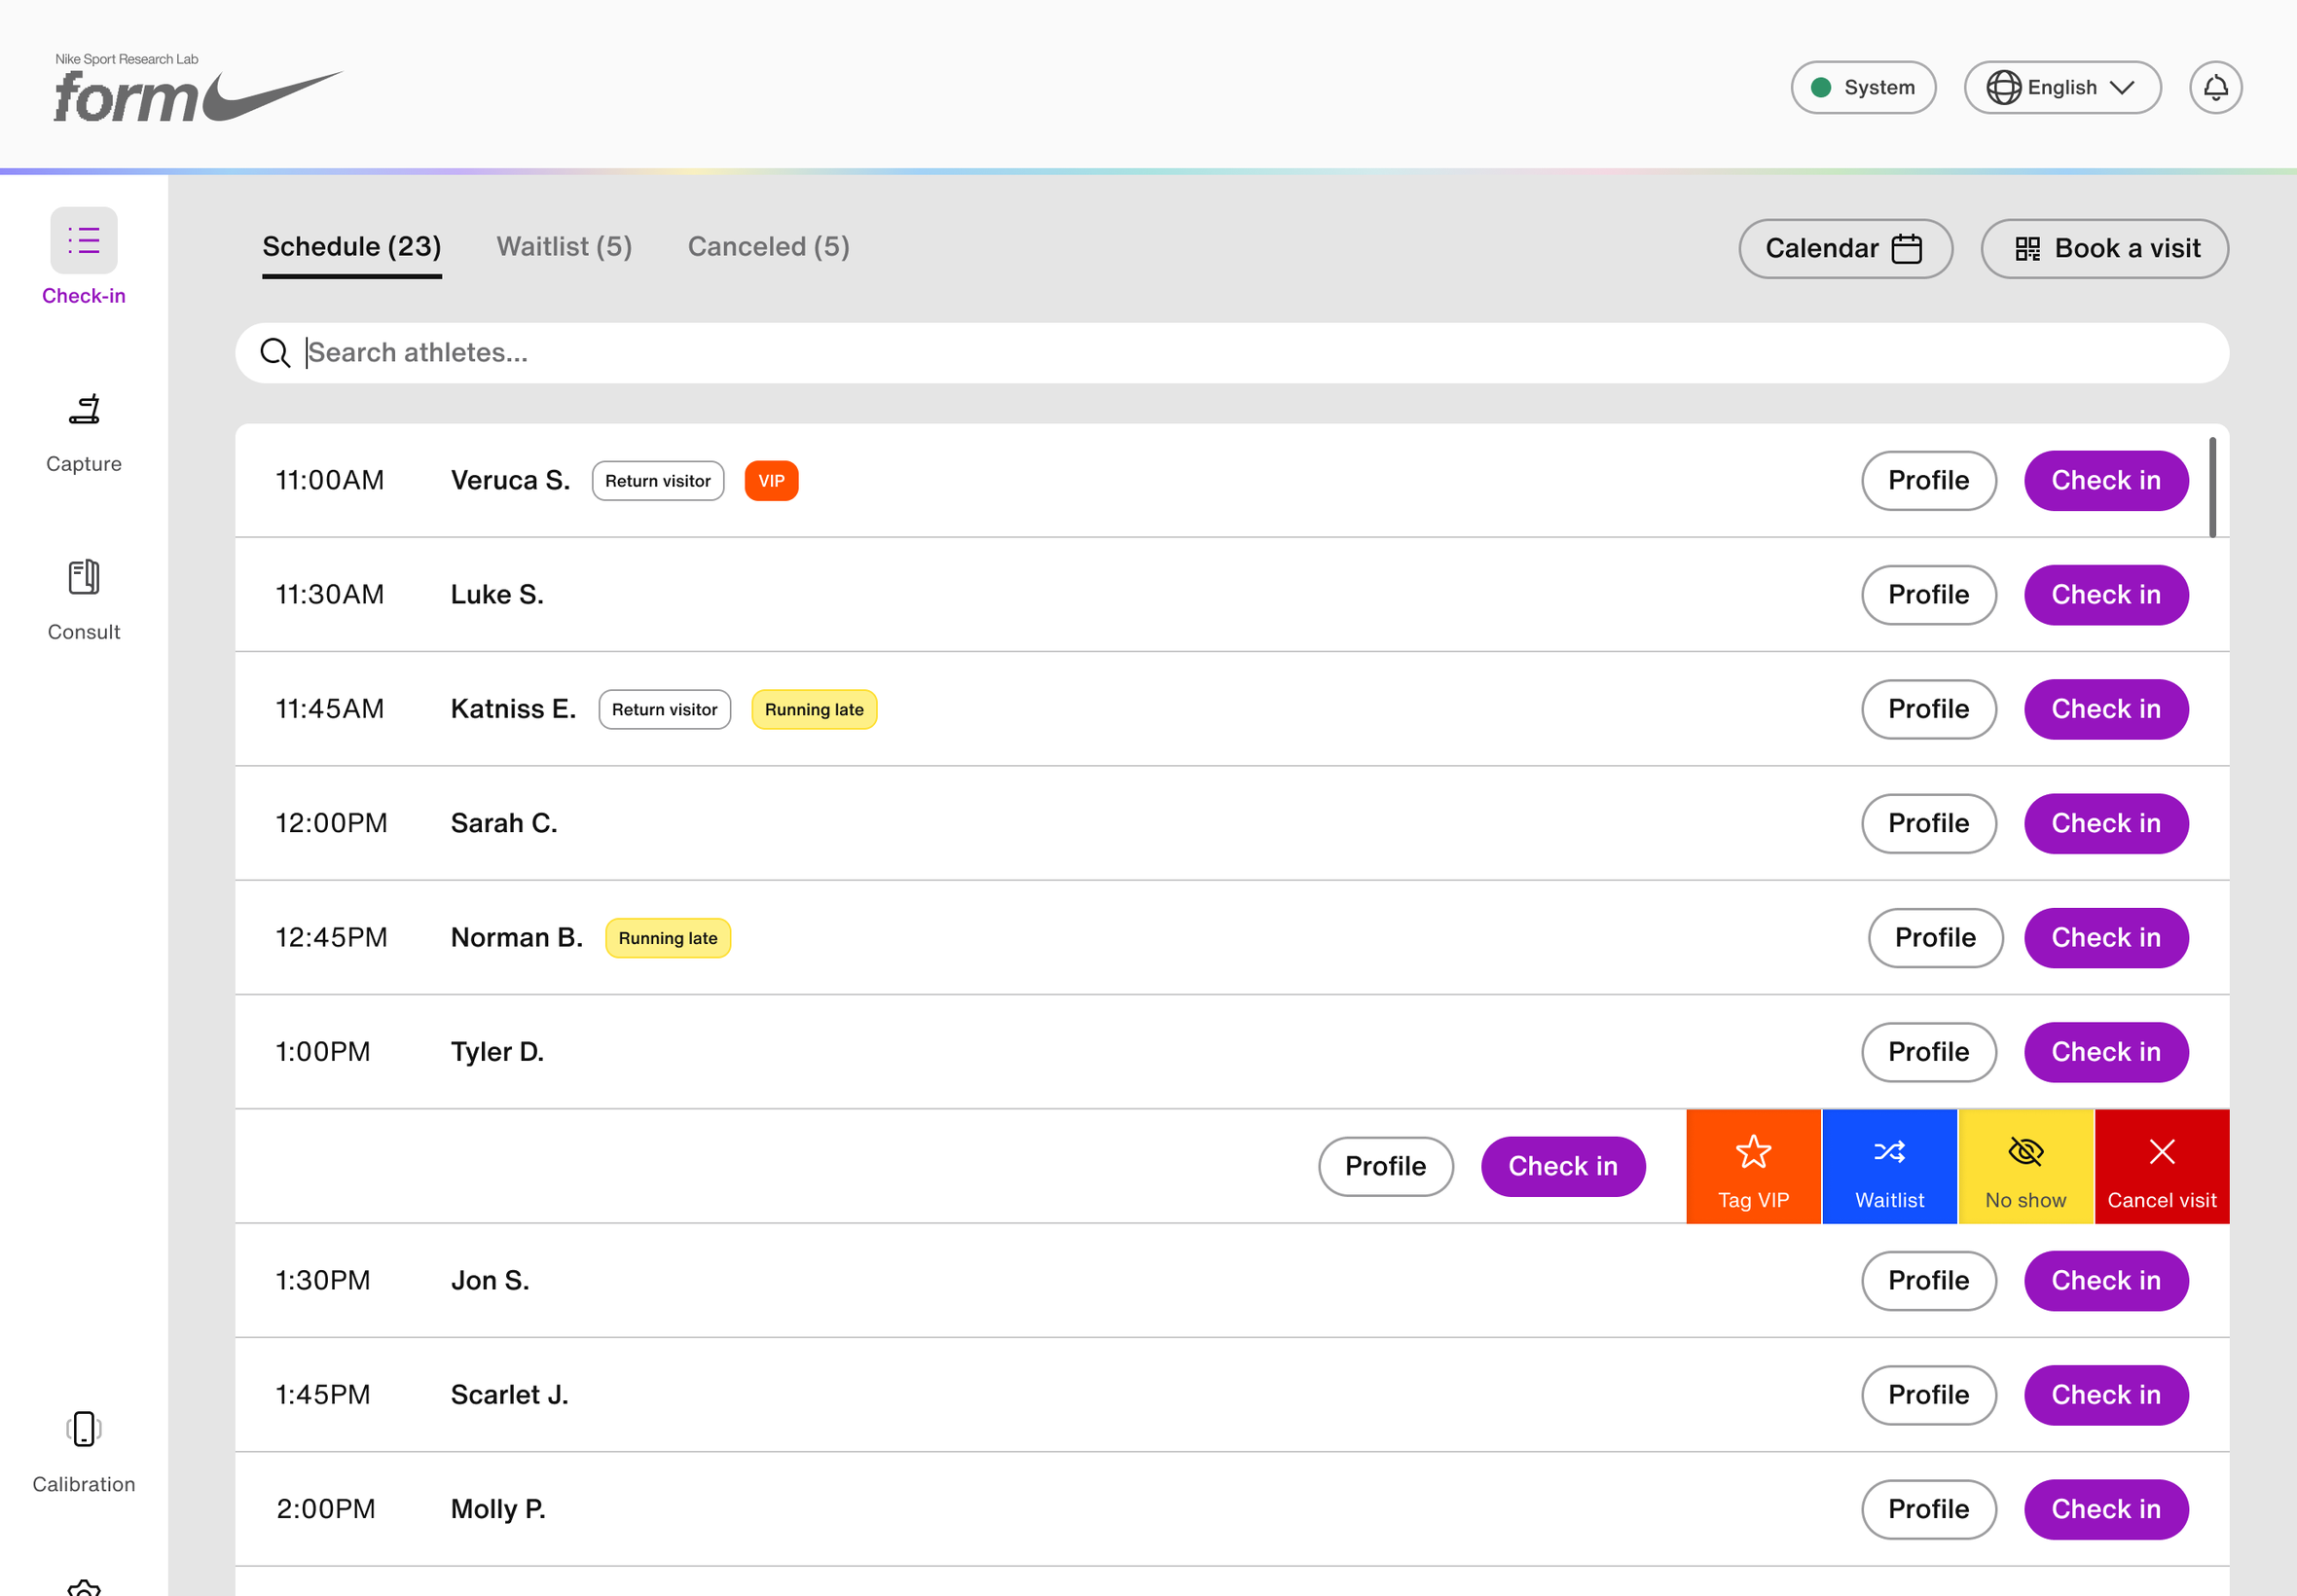
Task: Open the Calendar view button
Action: [1845, 248]
